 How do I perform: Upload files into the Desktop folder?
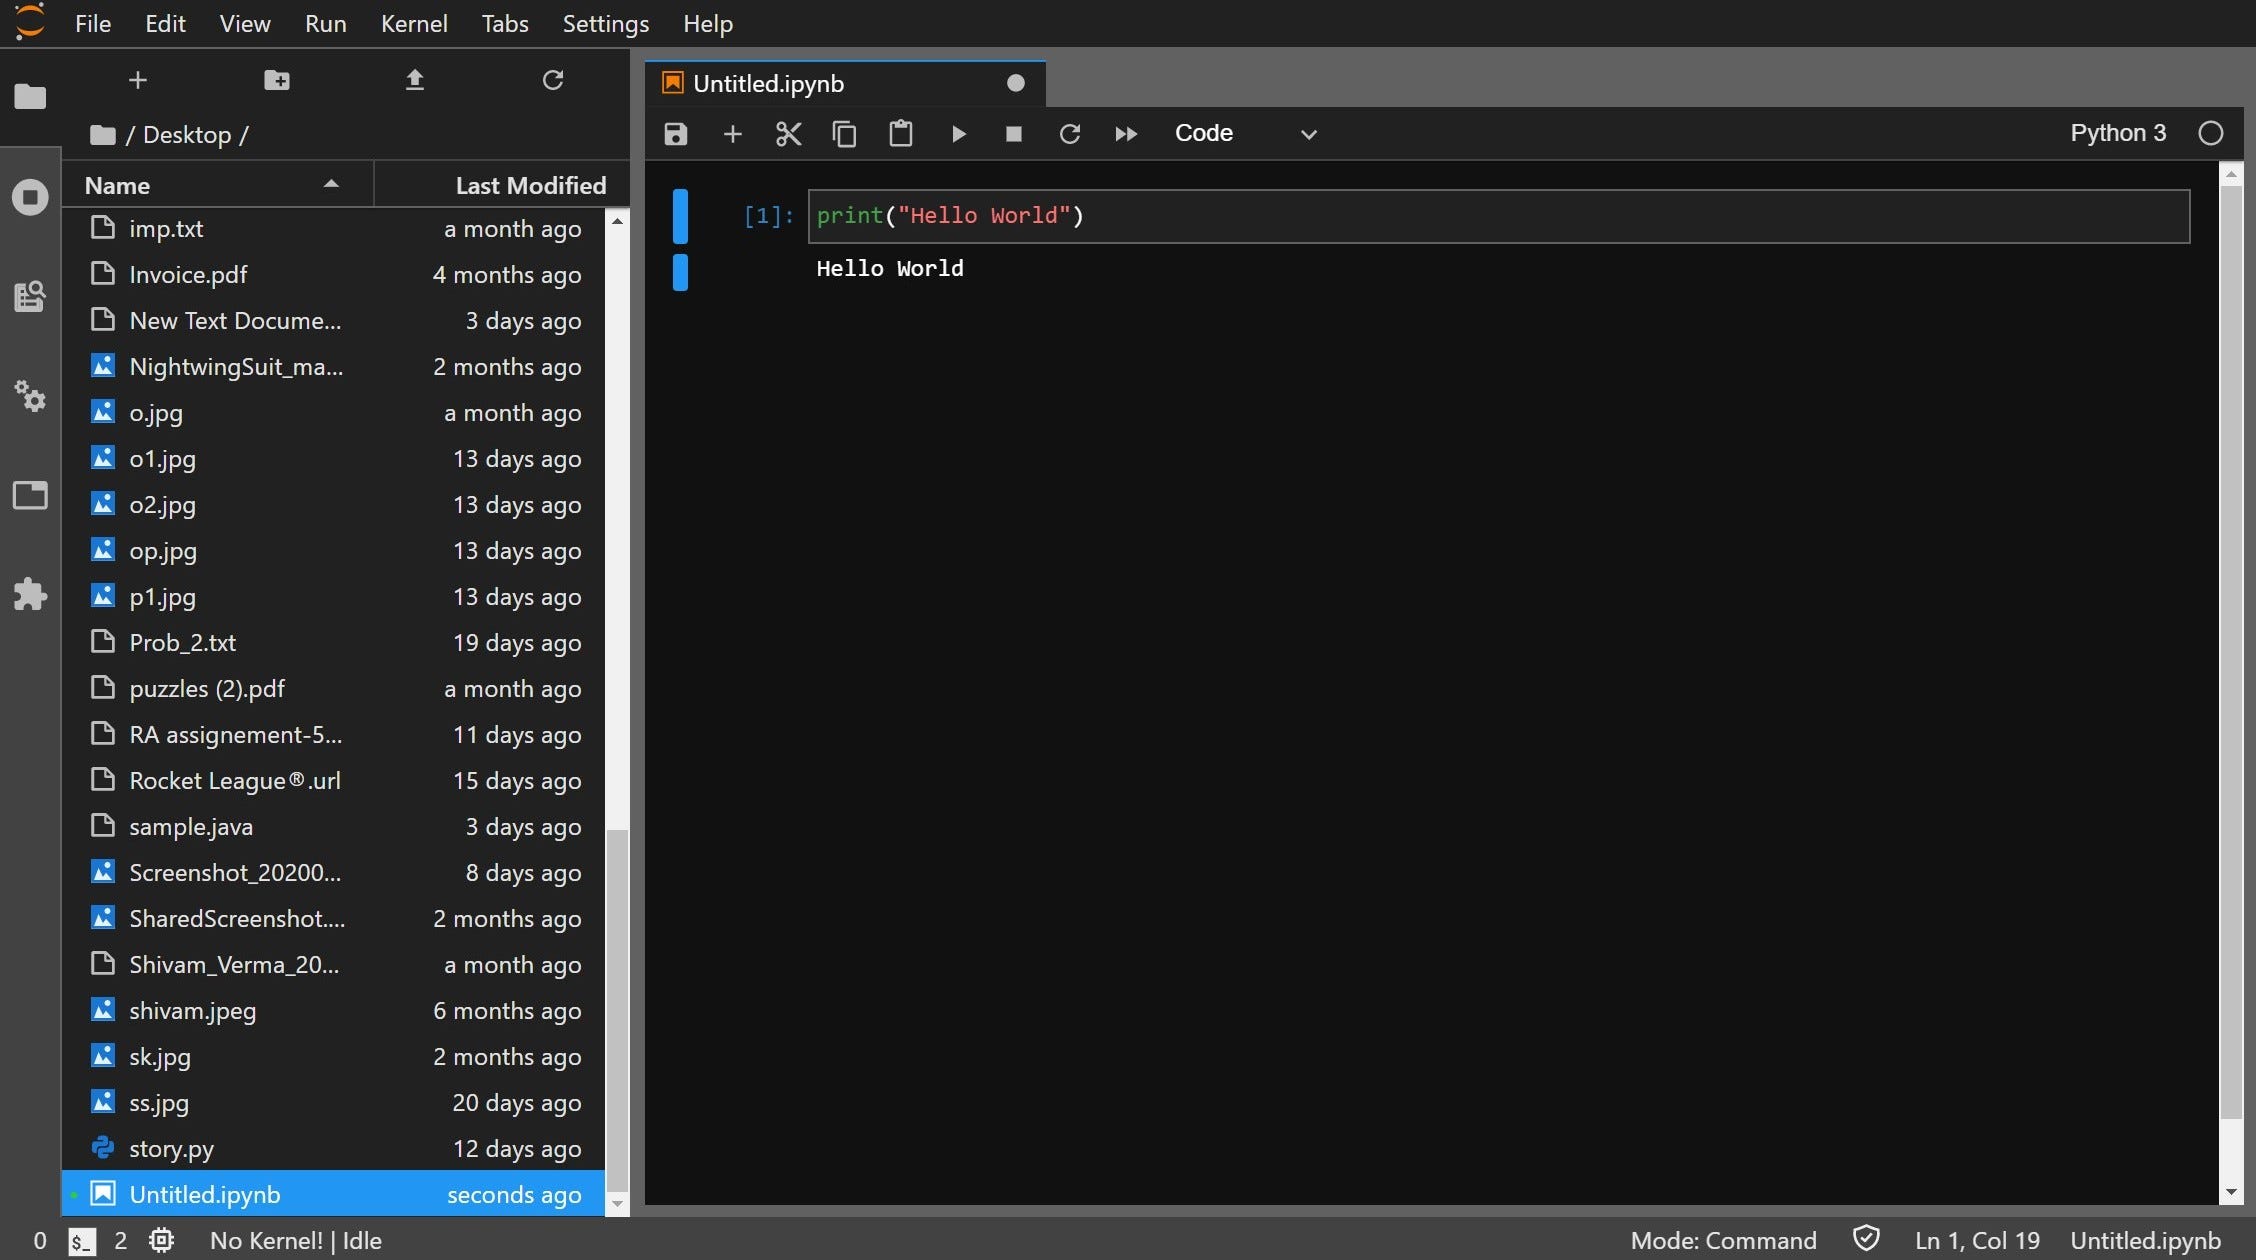[x=415, y=80]
